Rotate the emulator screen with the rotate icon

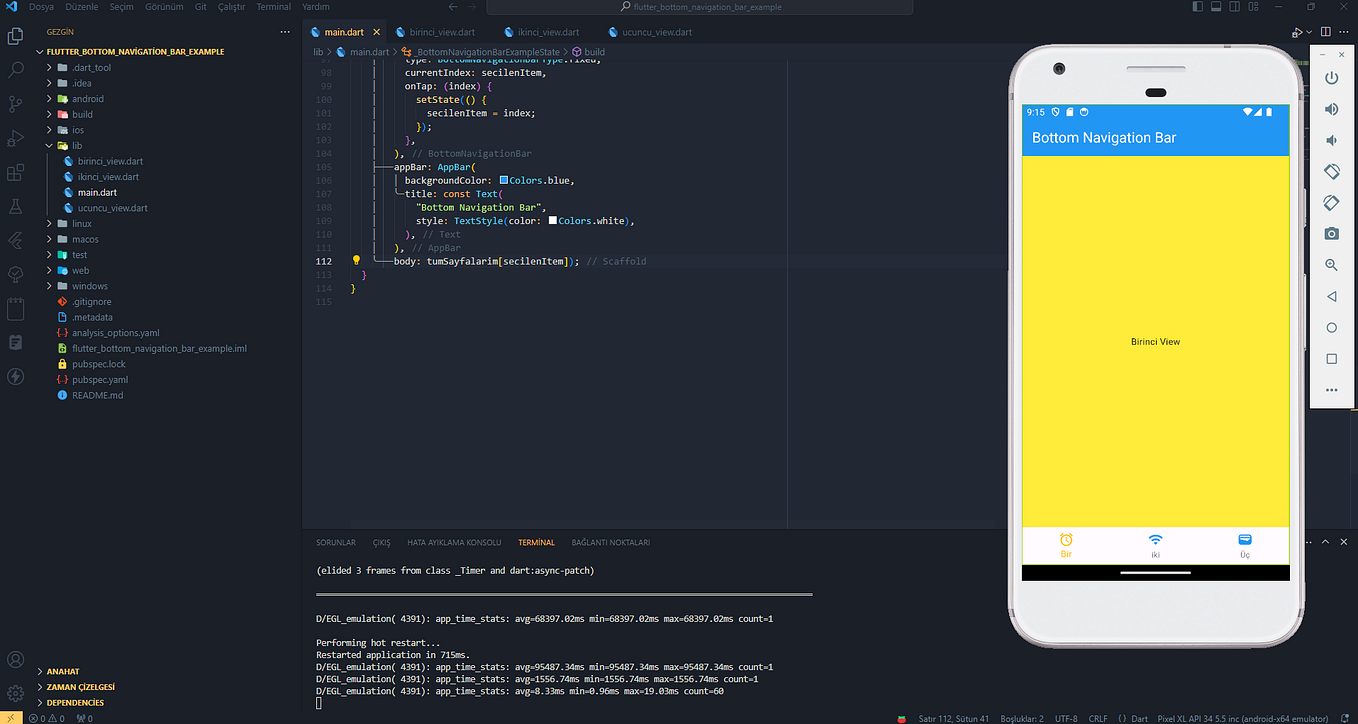click(x=1331, y=171)
